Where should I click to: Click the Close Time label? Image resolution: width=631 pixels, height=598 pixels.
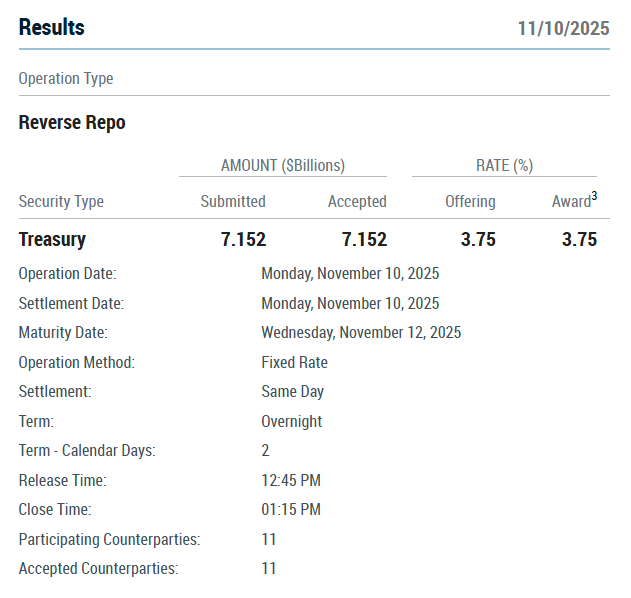coord(55,509)
